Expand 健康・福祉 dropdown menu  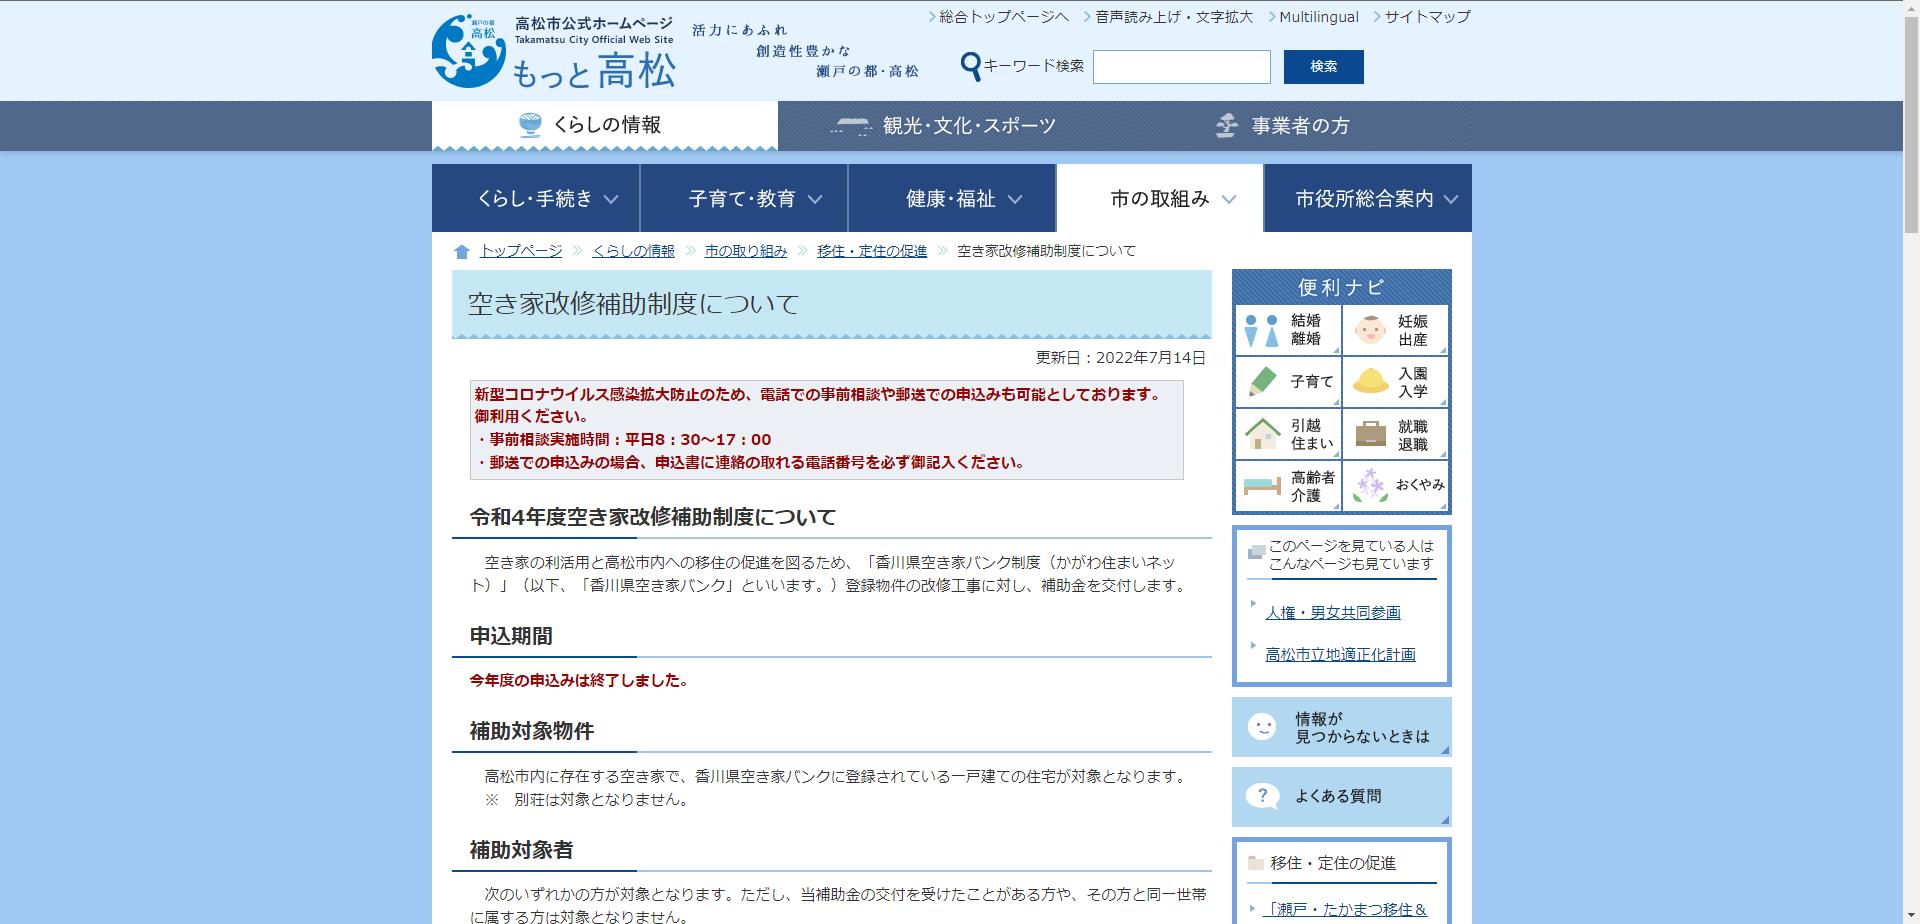(952, 198)
